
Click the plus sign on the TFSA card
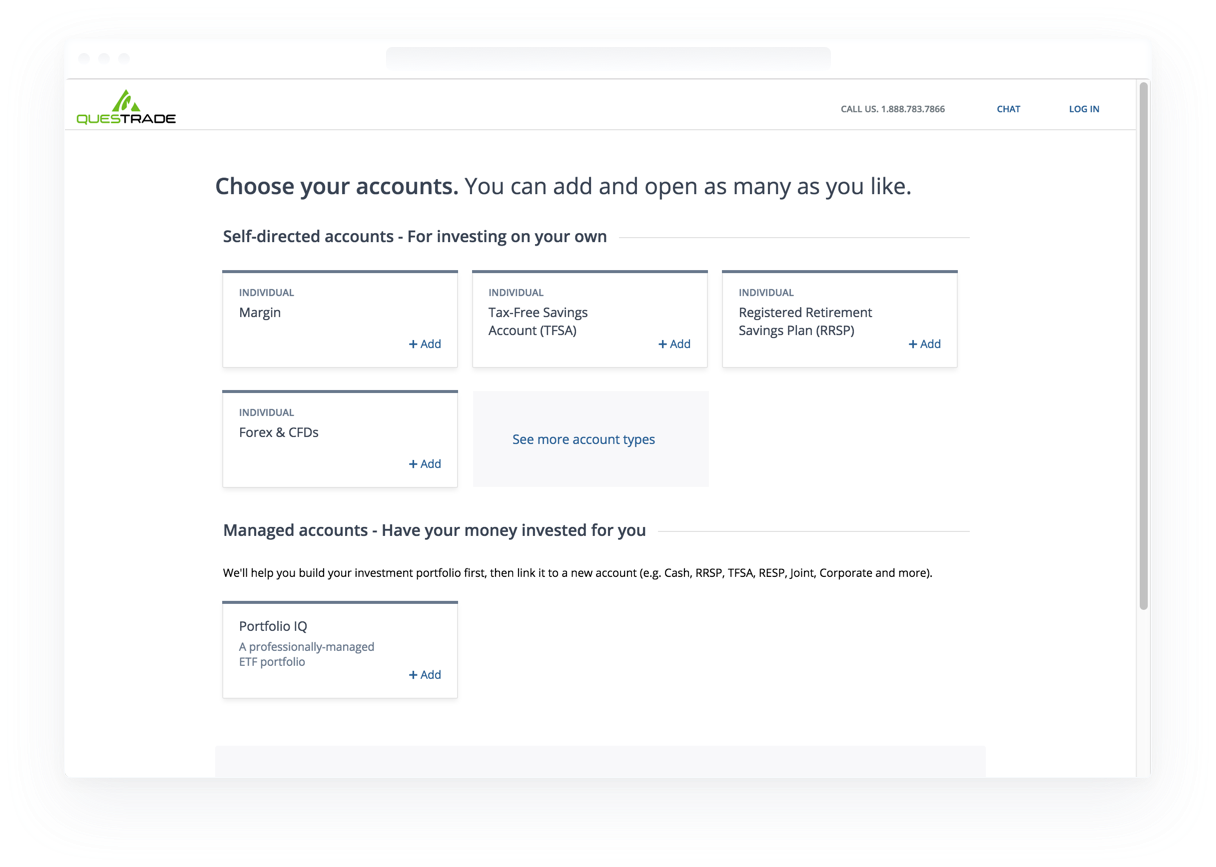tap(663, 344)
